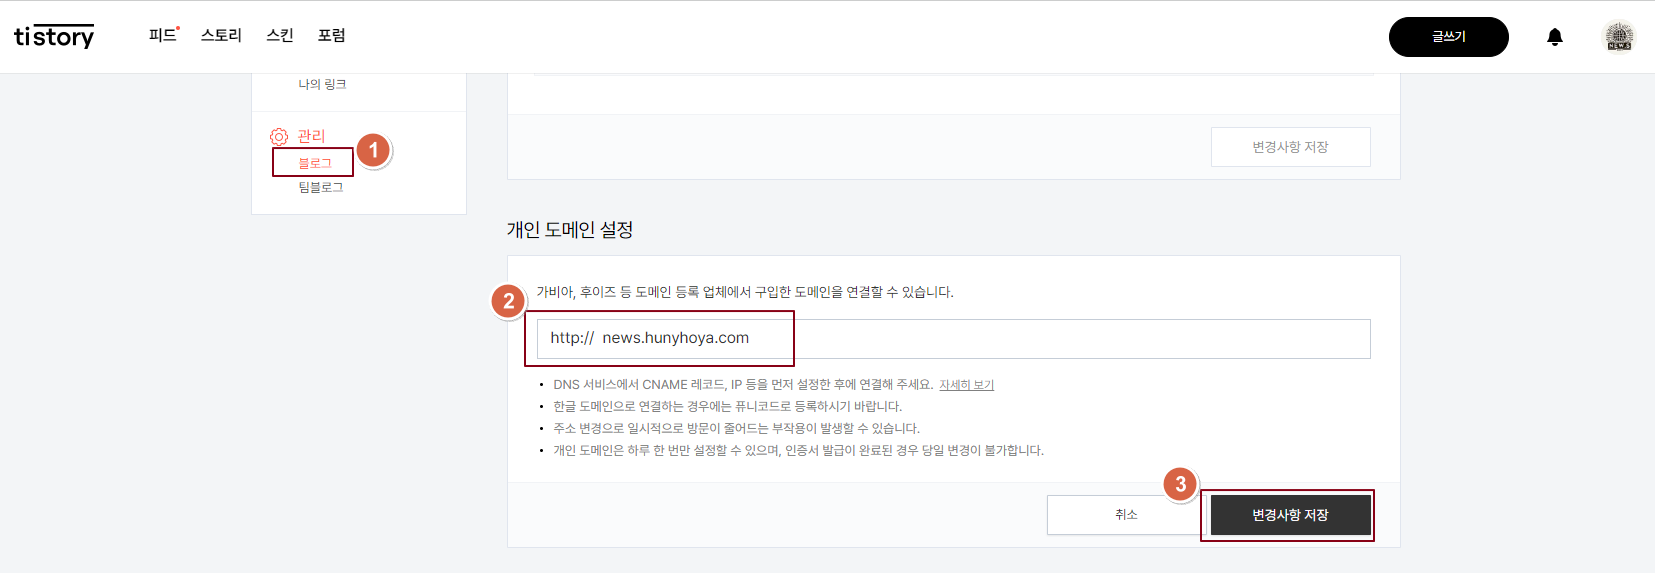Click the note '개인 도메인은 하루 한 번만'
Screen dimensions: 1655x573
(799, 451)
